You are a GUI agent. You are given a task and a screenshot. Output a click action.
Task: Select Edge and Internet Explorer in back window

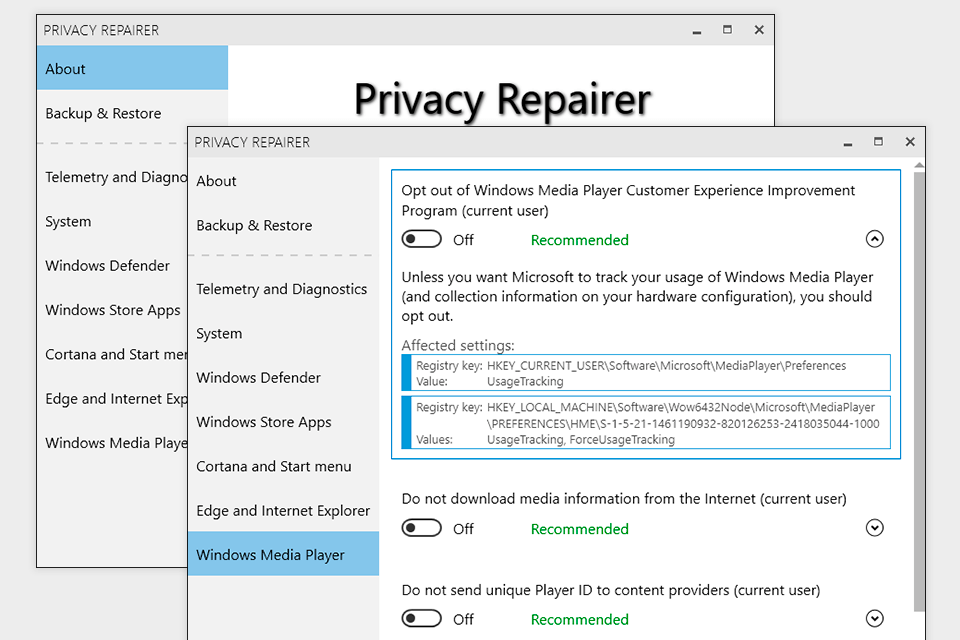113,399
